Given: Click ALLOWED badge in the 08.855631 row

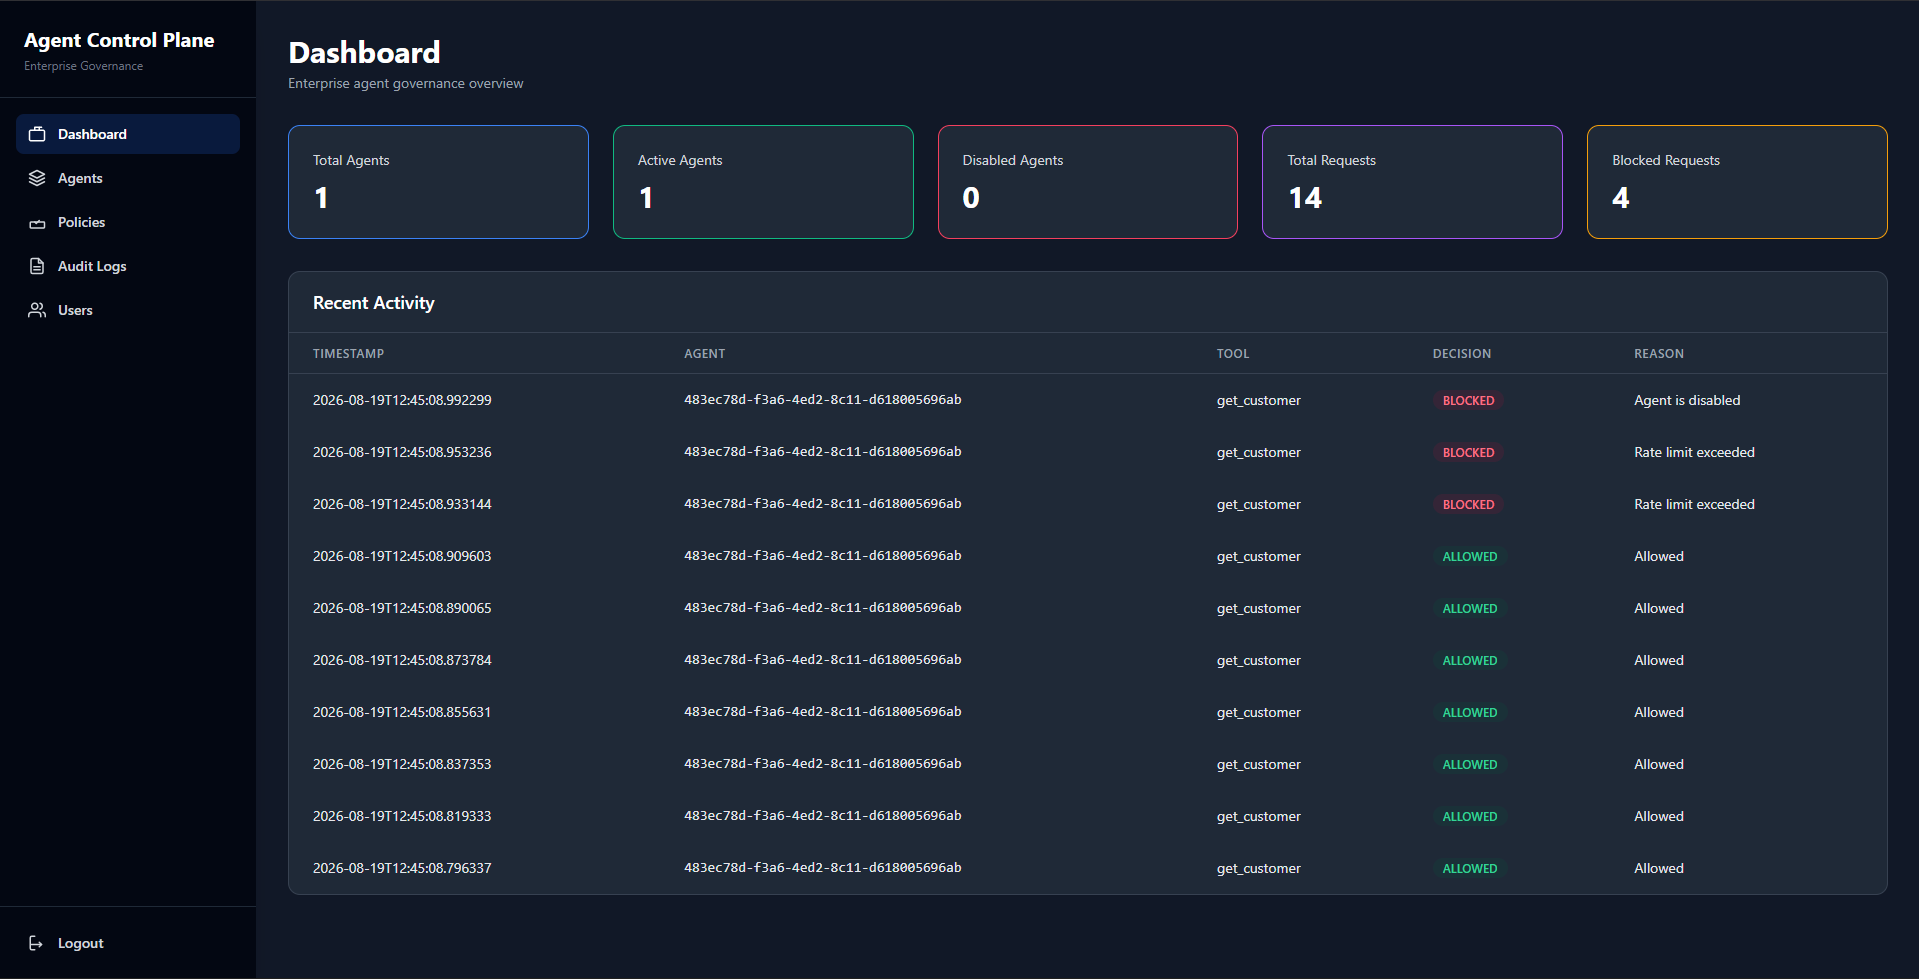Looking at the screenshot, I should point(1470,712).
